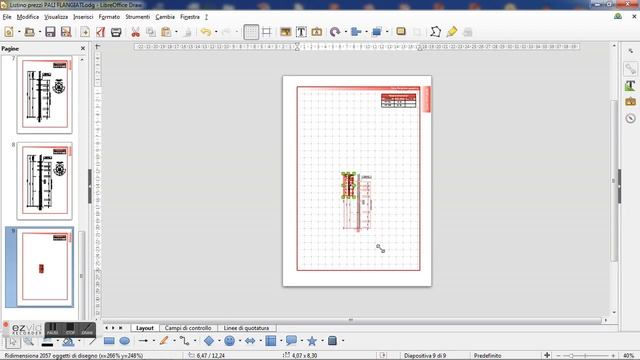
Task: Select the 3D objects cylinder tool
Action: [x=332, y=341]
